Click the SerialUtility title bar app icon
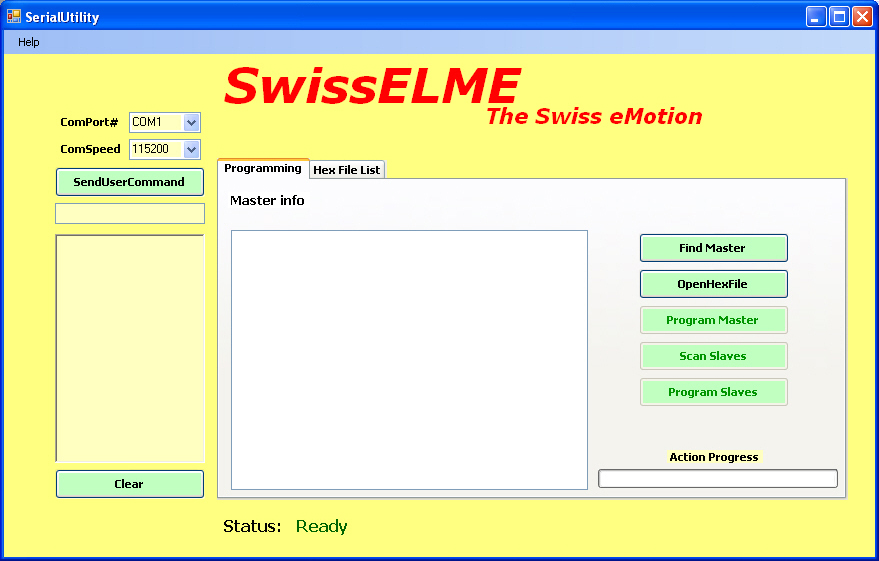 (13, 16)
